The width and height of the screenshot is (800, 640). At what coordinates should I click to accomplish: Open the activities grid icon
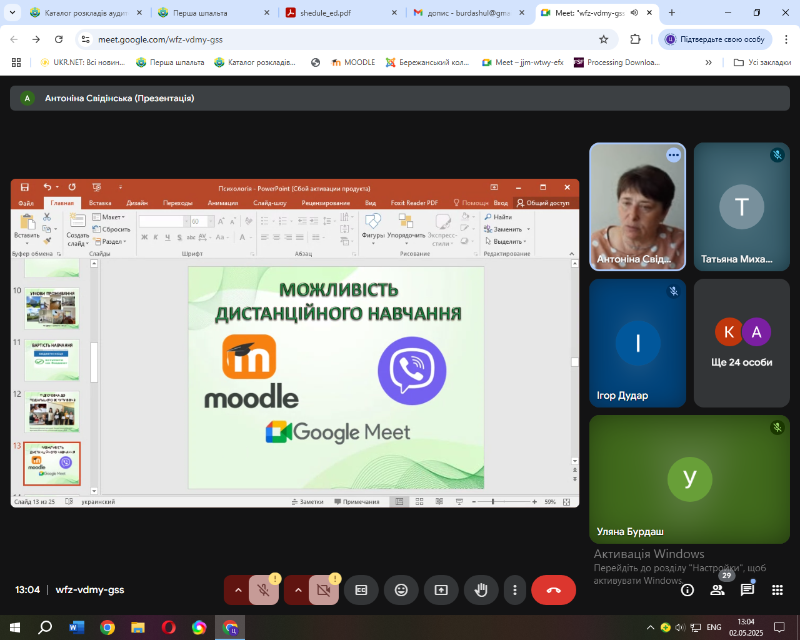(x=776, y=590)
